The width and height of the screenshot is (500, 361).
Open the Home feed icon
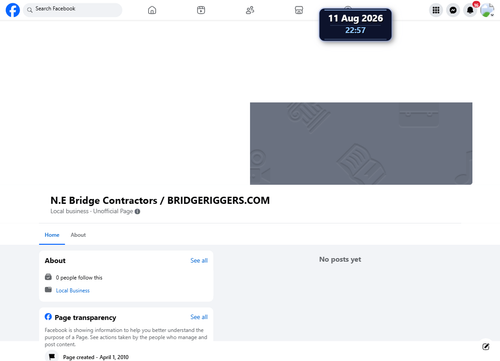click(152, 10)
